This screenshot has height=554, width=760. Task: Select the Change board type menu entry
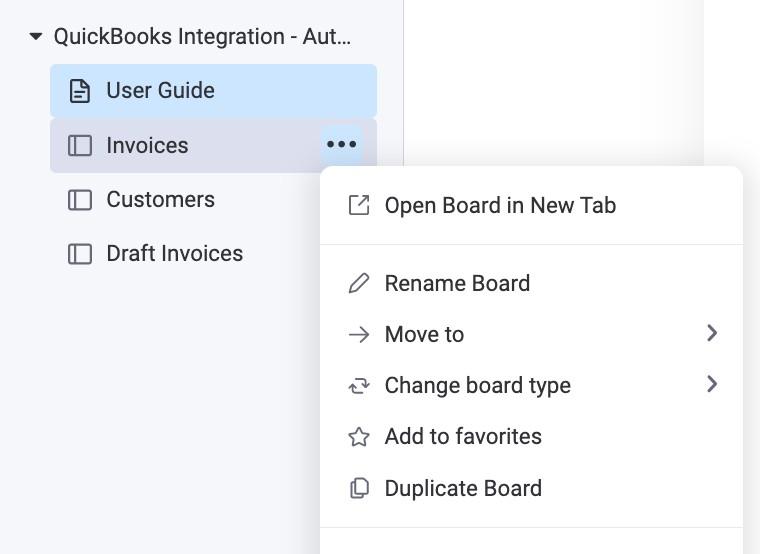[477, 386]
